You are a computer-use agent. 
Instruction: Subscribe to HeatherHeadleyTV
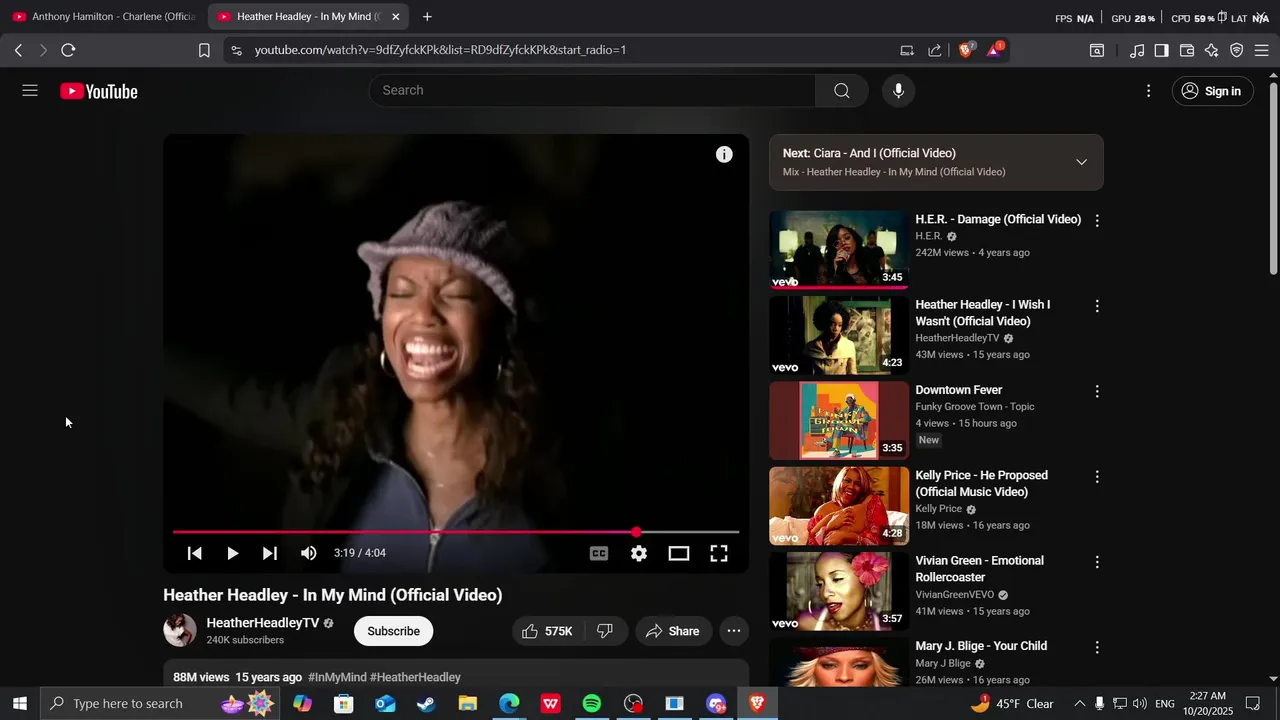pyautogui.click(x=393, y=631)
